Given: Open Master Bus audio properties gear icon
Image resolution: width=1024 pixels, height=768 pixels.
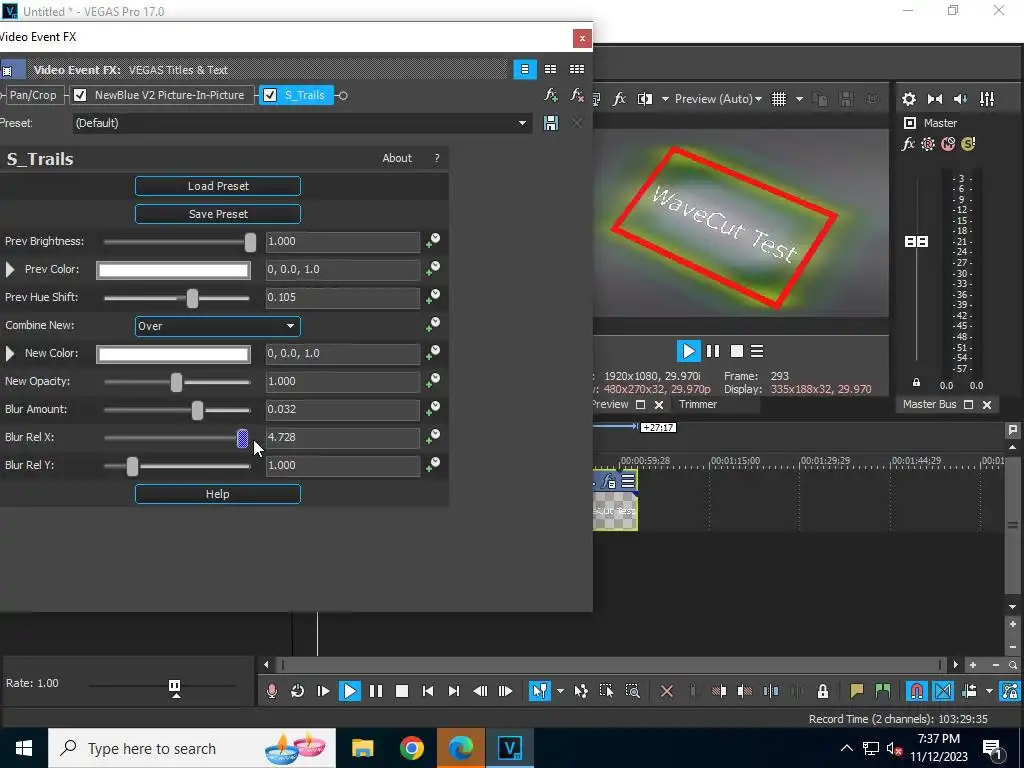Looking at the screenshot, I should click(908, 99).
